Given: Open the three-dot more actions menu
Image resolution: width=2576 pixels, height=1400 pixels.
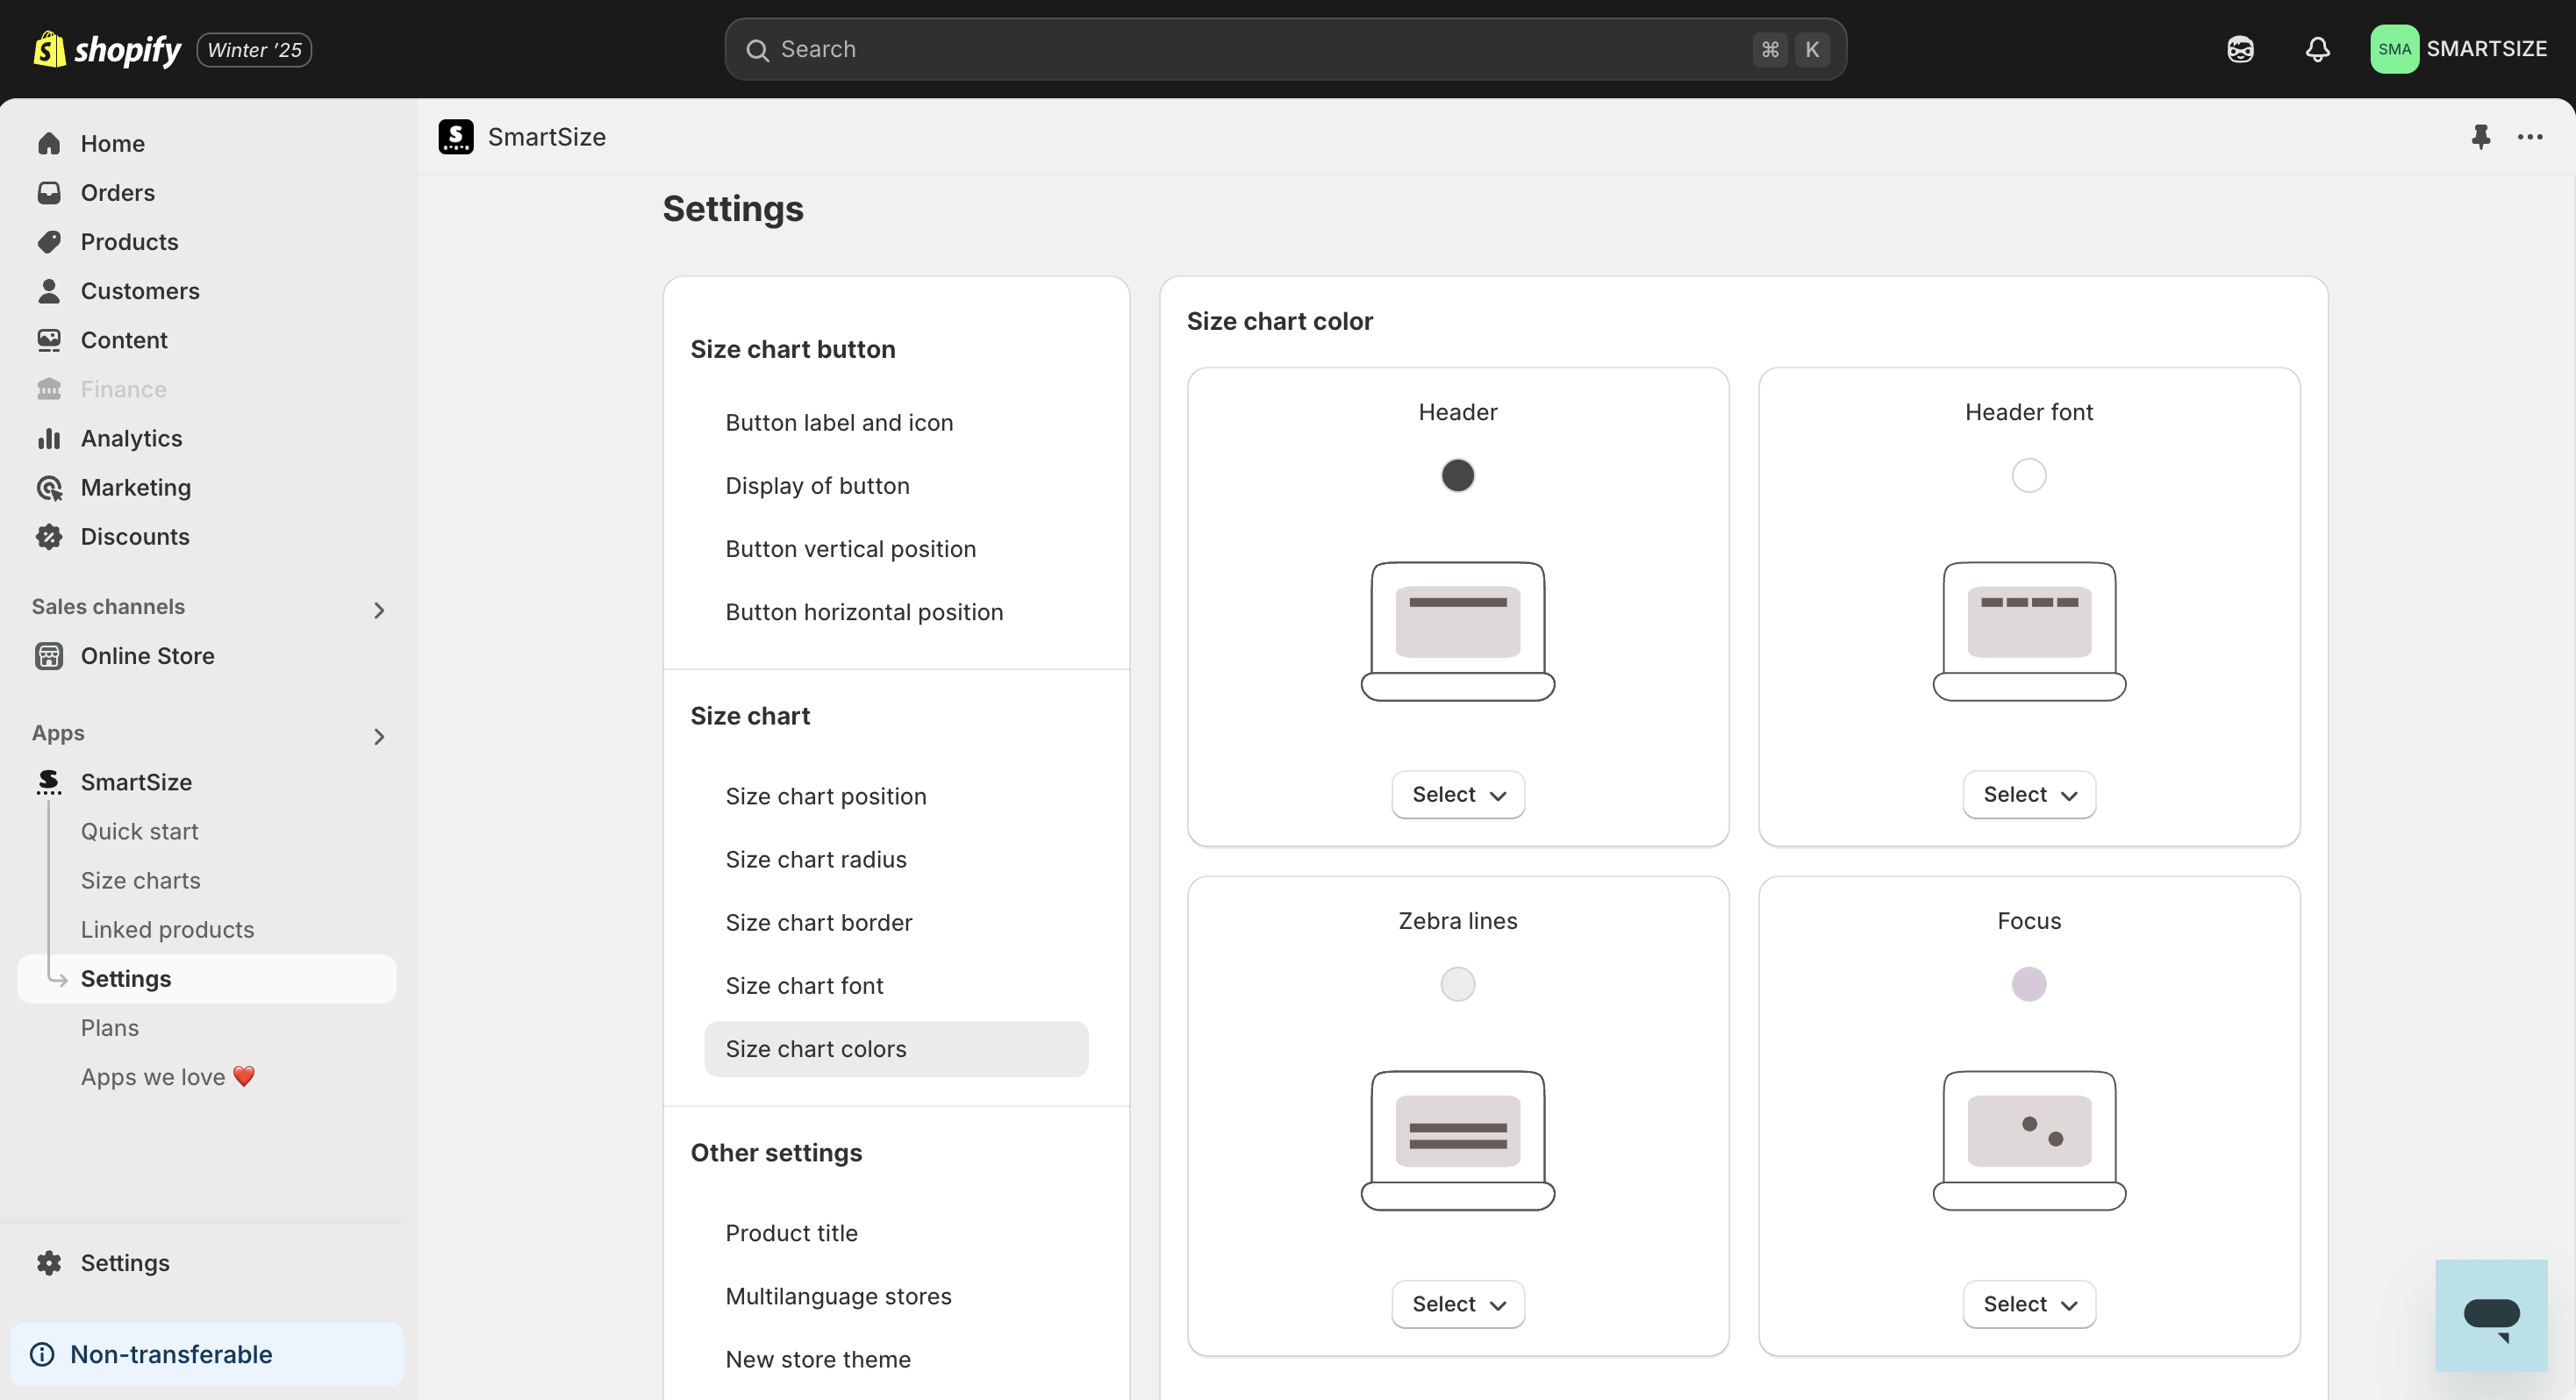Looking at the screenshot, I should click(x=2530, y=137).
